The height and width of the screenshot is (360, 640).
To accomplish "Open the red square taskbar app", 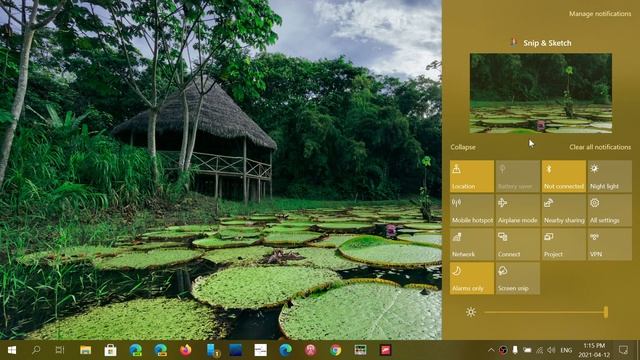I will tap(386, 350).
